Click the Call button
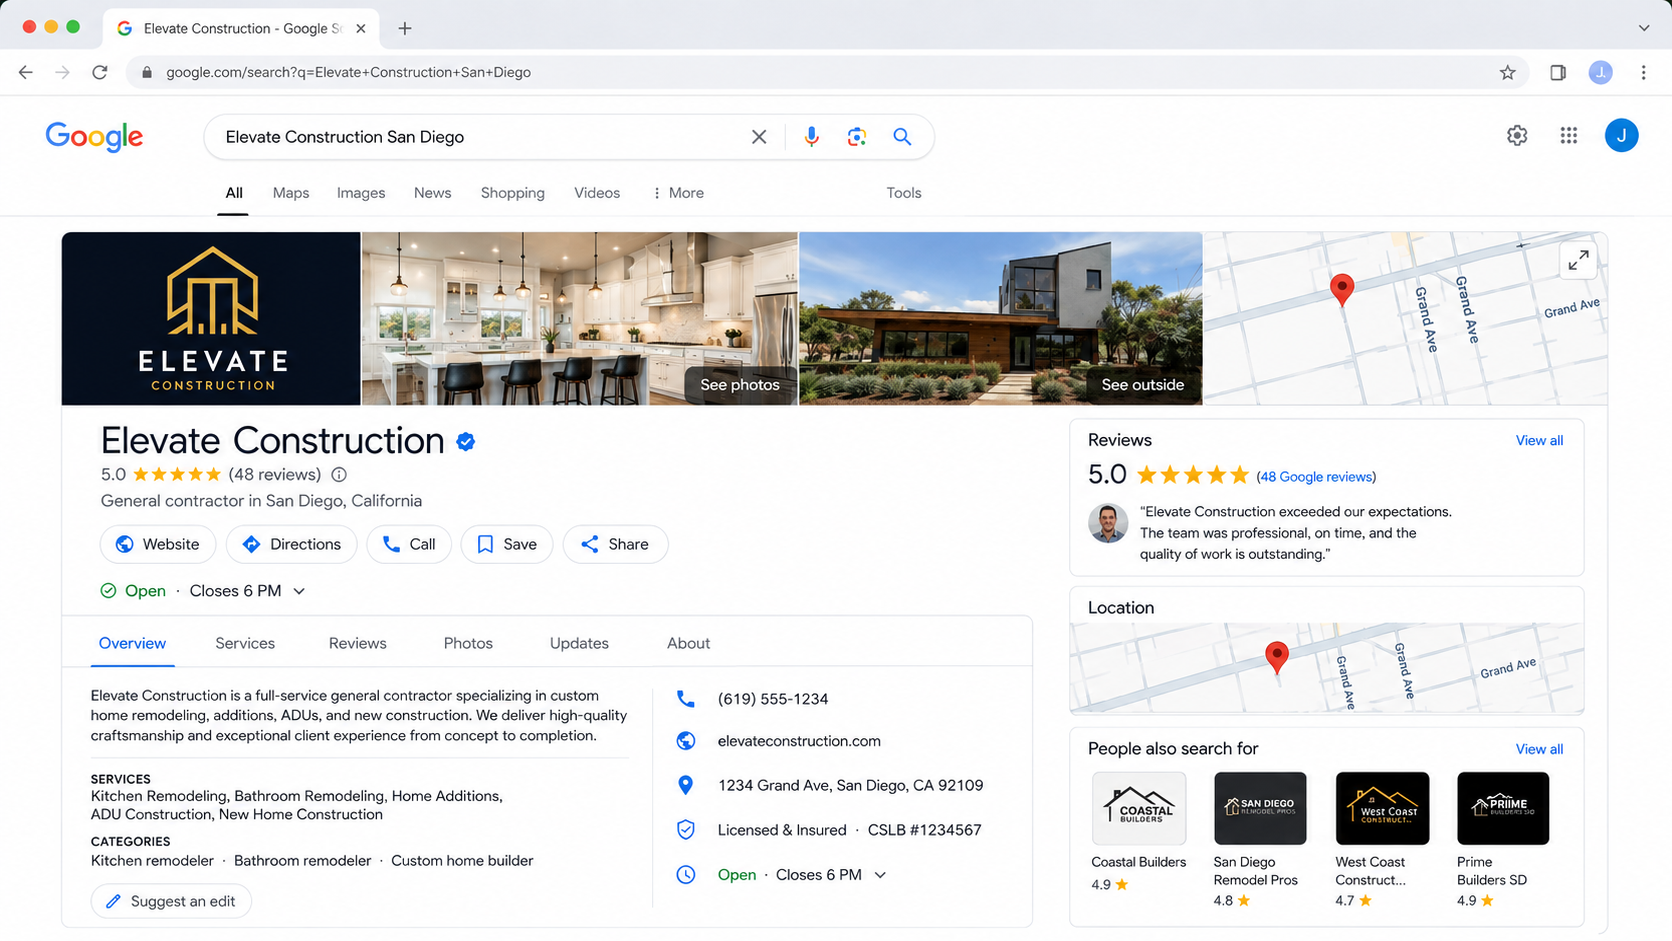Screen dimensions: 1672x941 (409, 544)
